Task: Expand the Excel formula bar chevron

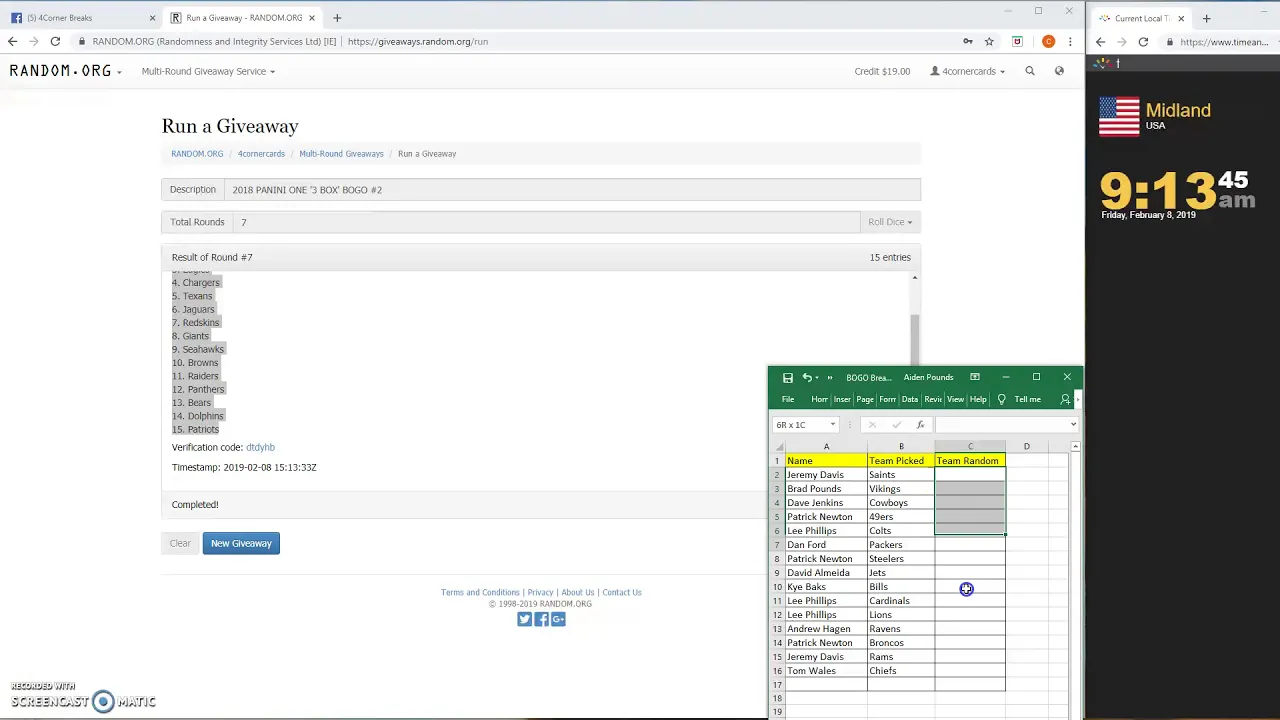Action: tap(1073, 424)
